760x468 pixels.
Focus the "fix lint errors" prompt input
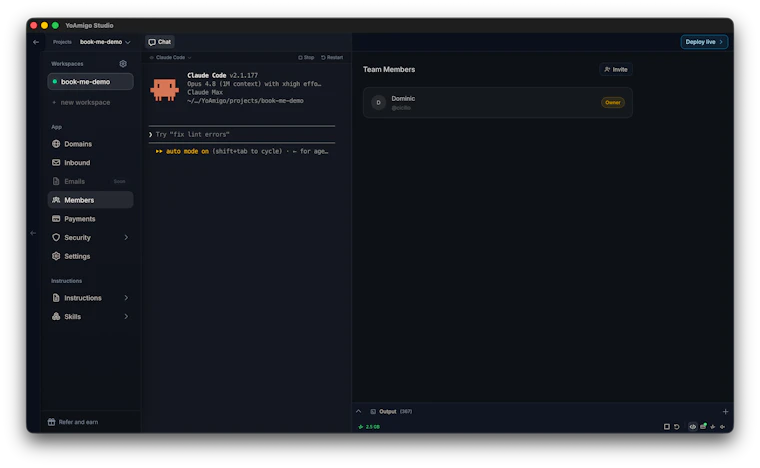pyautogui.click(x=242, y=135)
